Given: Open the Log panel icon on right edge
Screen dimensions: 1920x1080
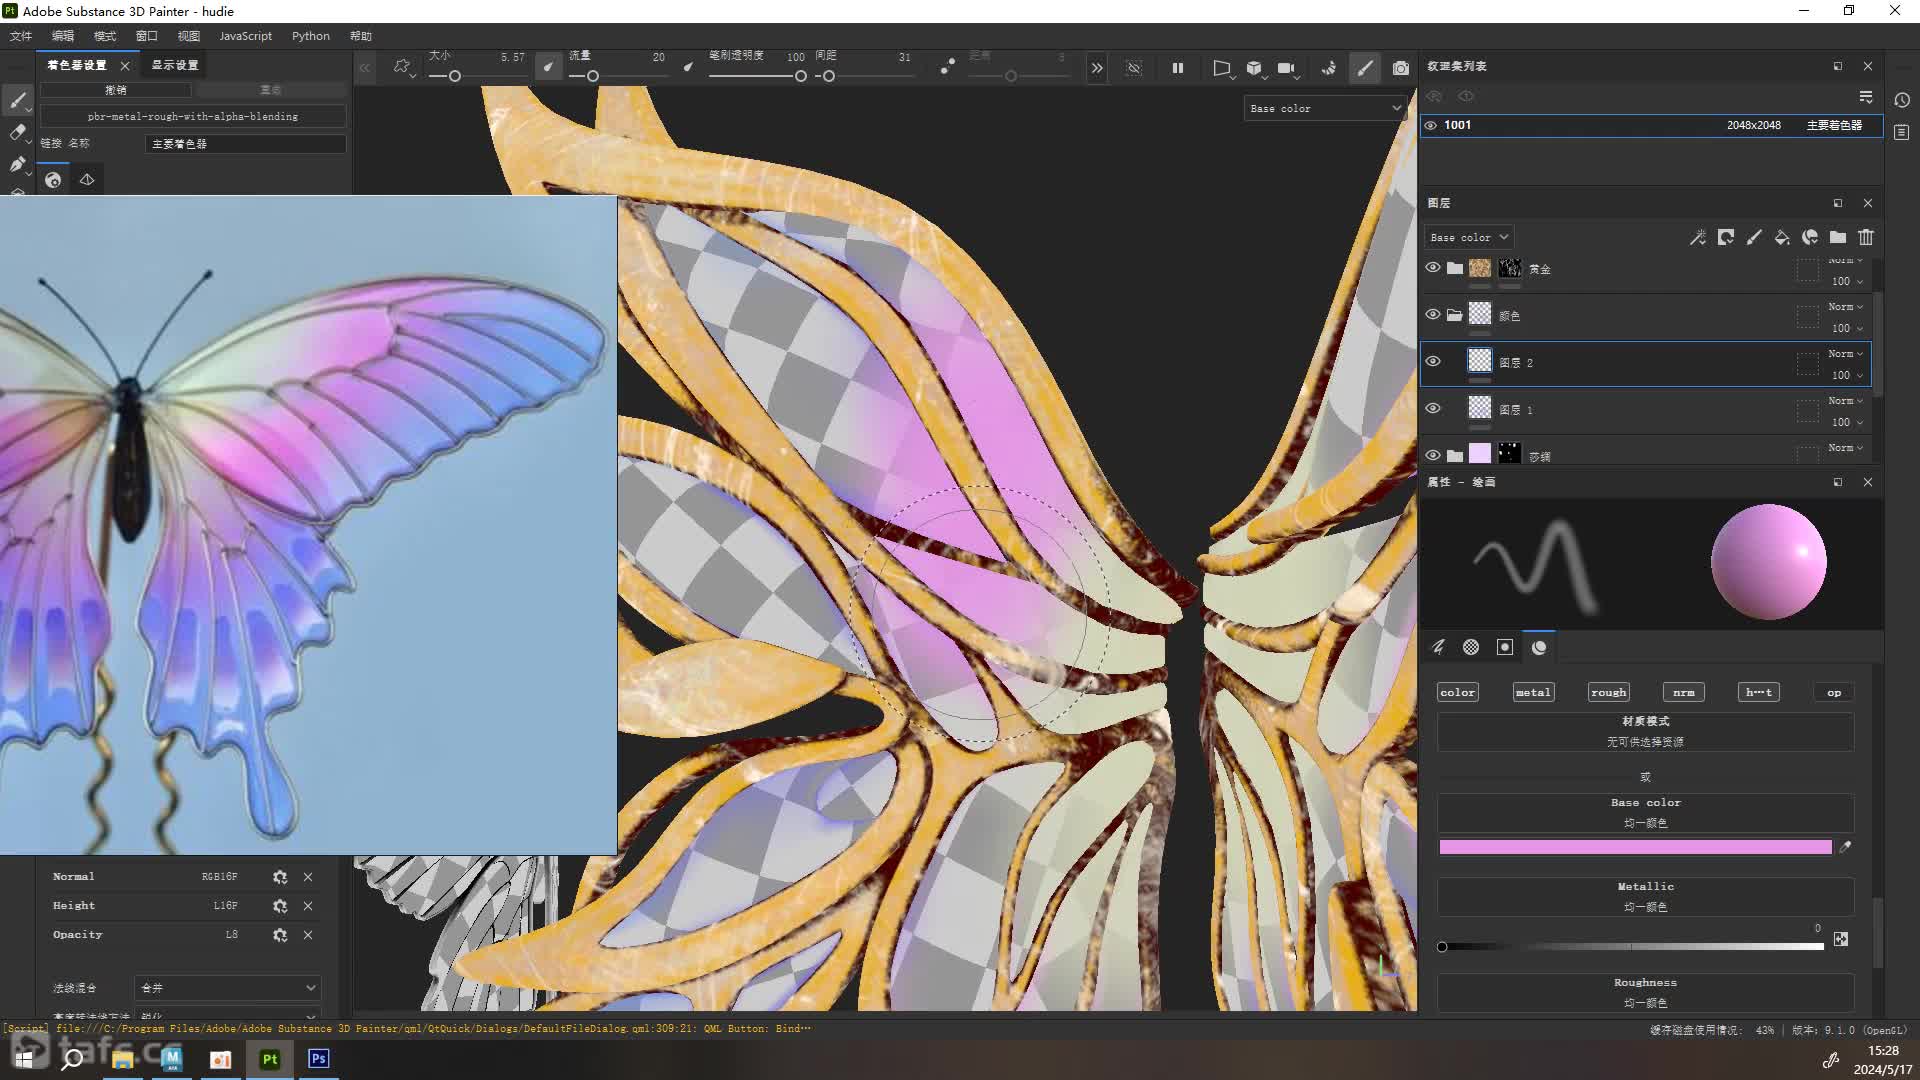Looking at the screenshot, I should (x=1902, y=132).
